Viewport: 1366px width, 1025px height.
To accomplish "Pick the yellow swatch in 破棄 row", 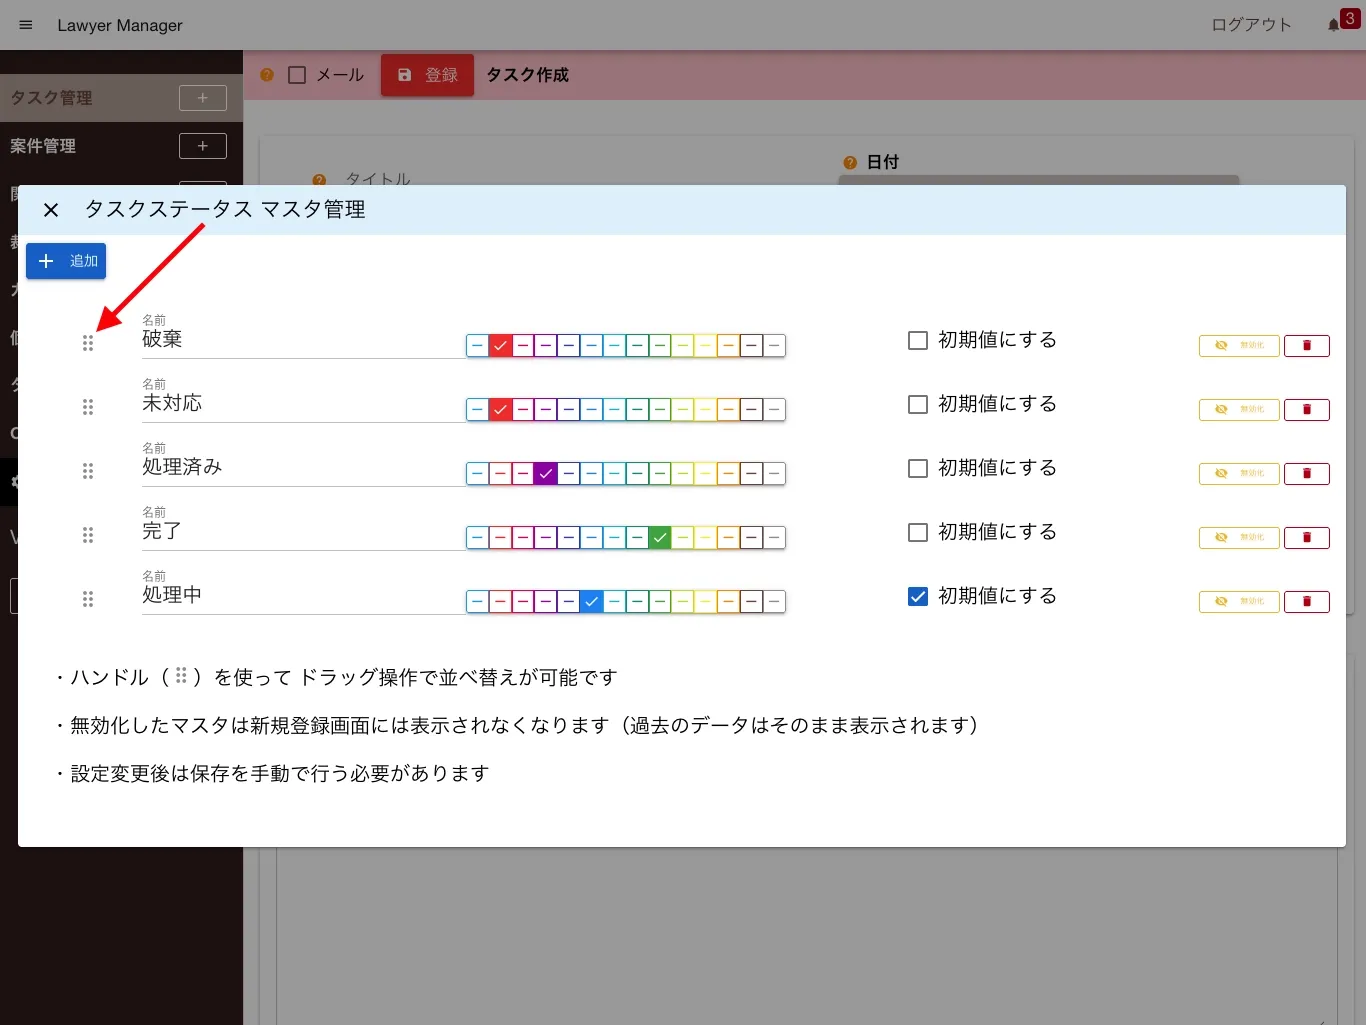I will coord(706,346).
